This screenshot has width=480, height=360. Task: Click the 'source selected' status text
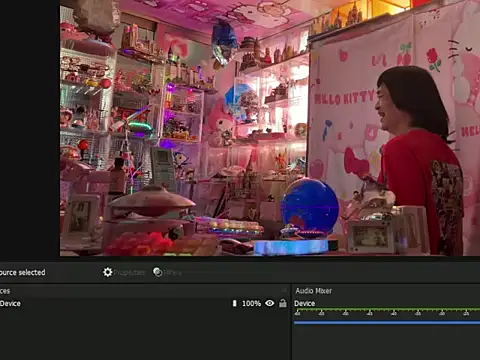point(22,272)
